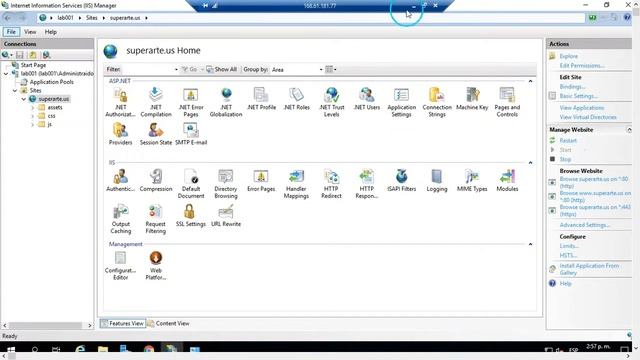
Task: Open Configuration Editor feature
Action: (120, 265)
